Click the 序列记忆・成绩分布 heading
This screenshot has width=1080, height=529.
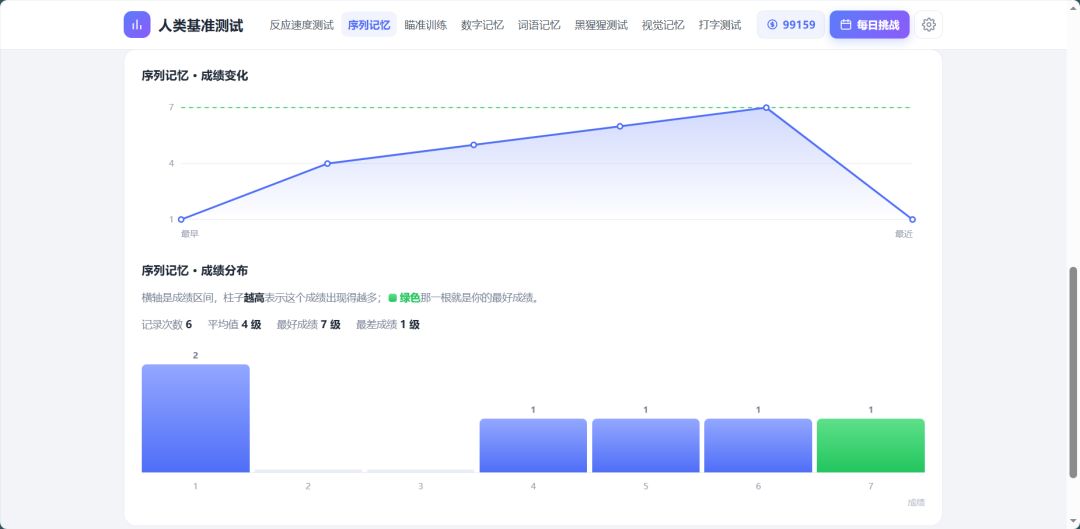click(x=195, y=270)
